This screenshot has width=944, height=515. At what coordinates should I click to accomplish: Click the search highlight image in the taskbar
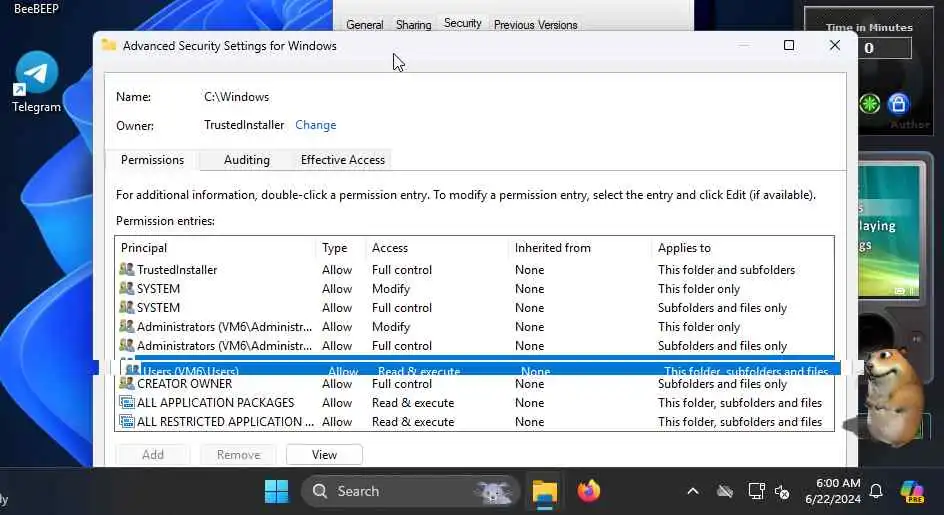pos(492,492)
